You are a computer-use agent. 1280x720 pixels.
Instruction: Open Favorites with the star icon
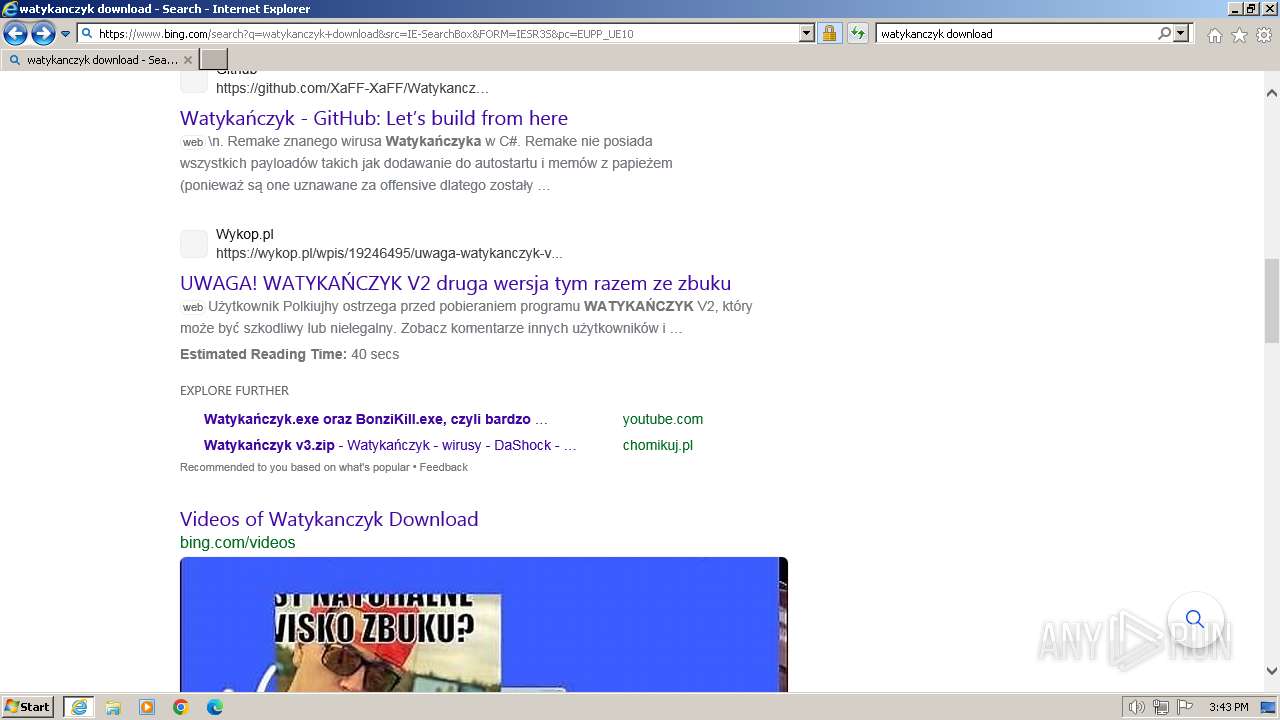(x=1239, y=35)
